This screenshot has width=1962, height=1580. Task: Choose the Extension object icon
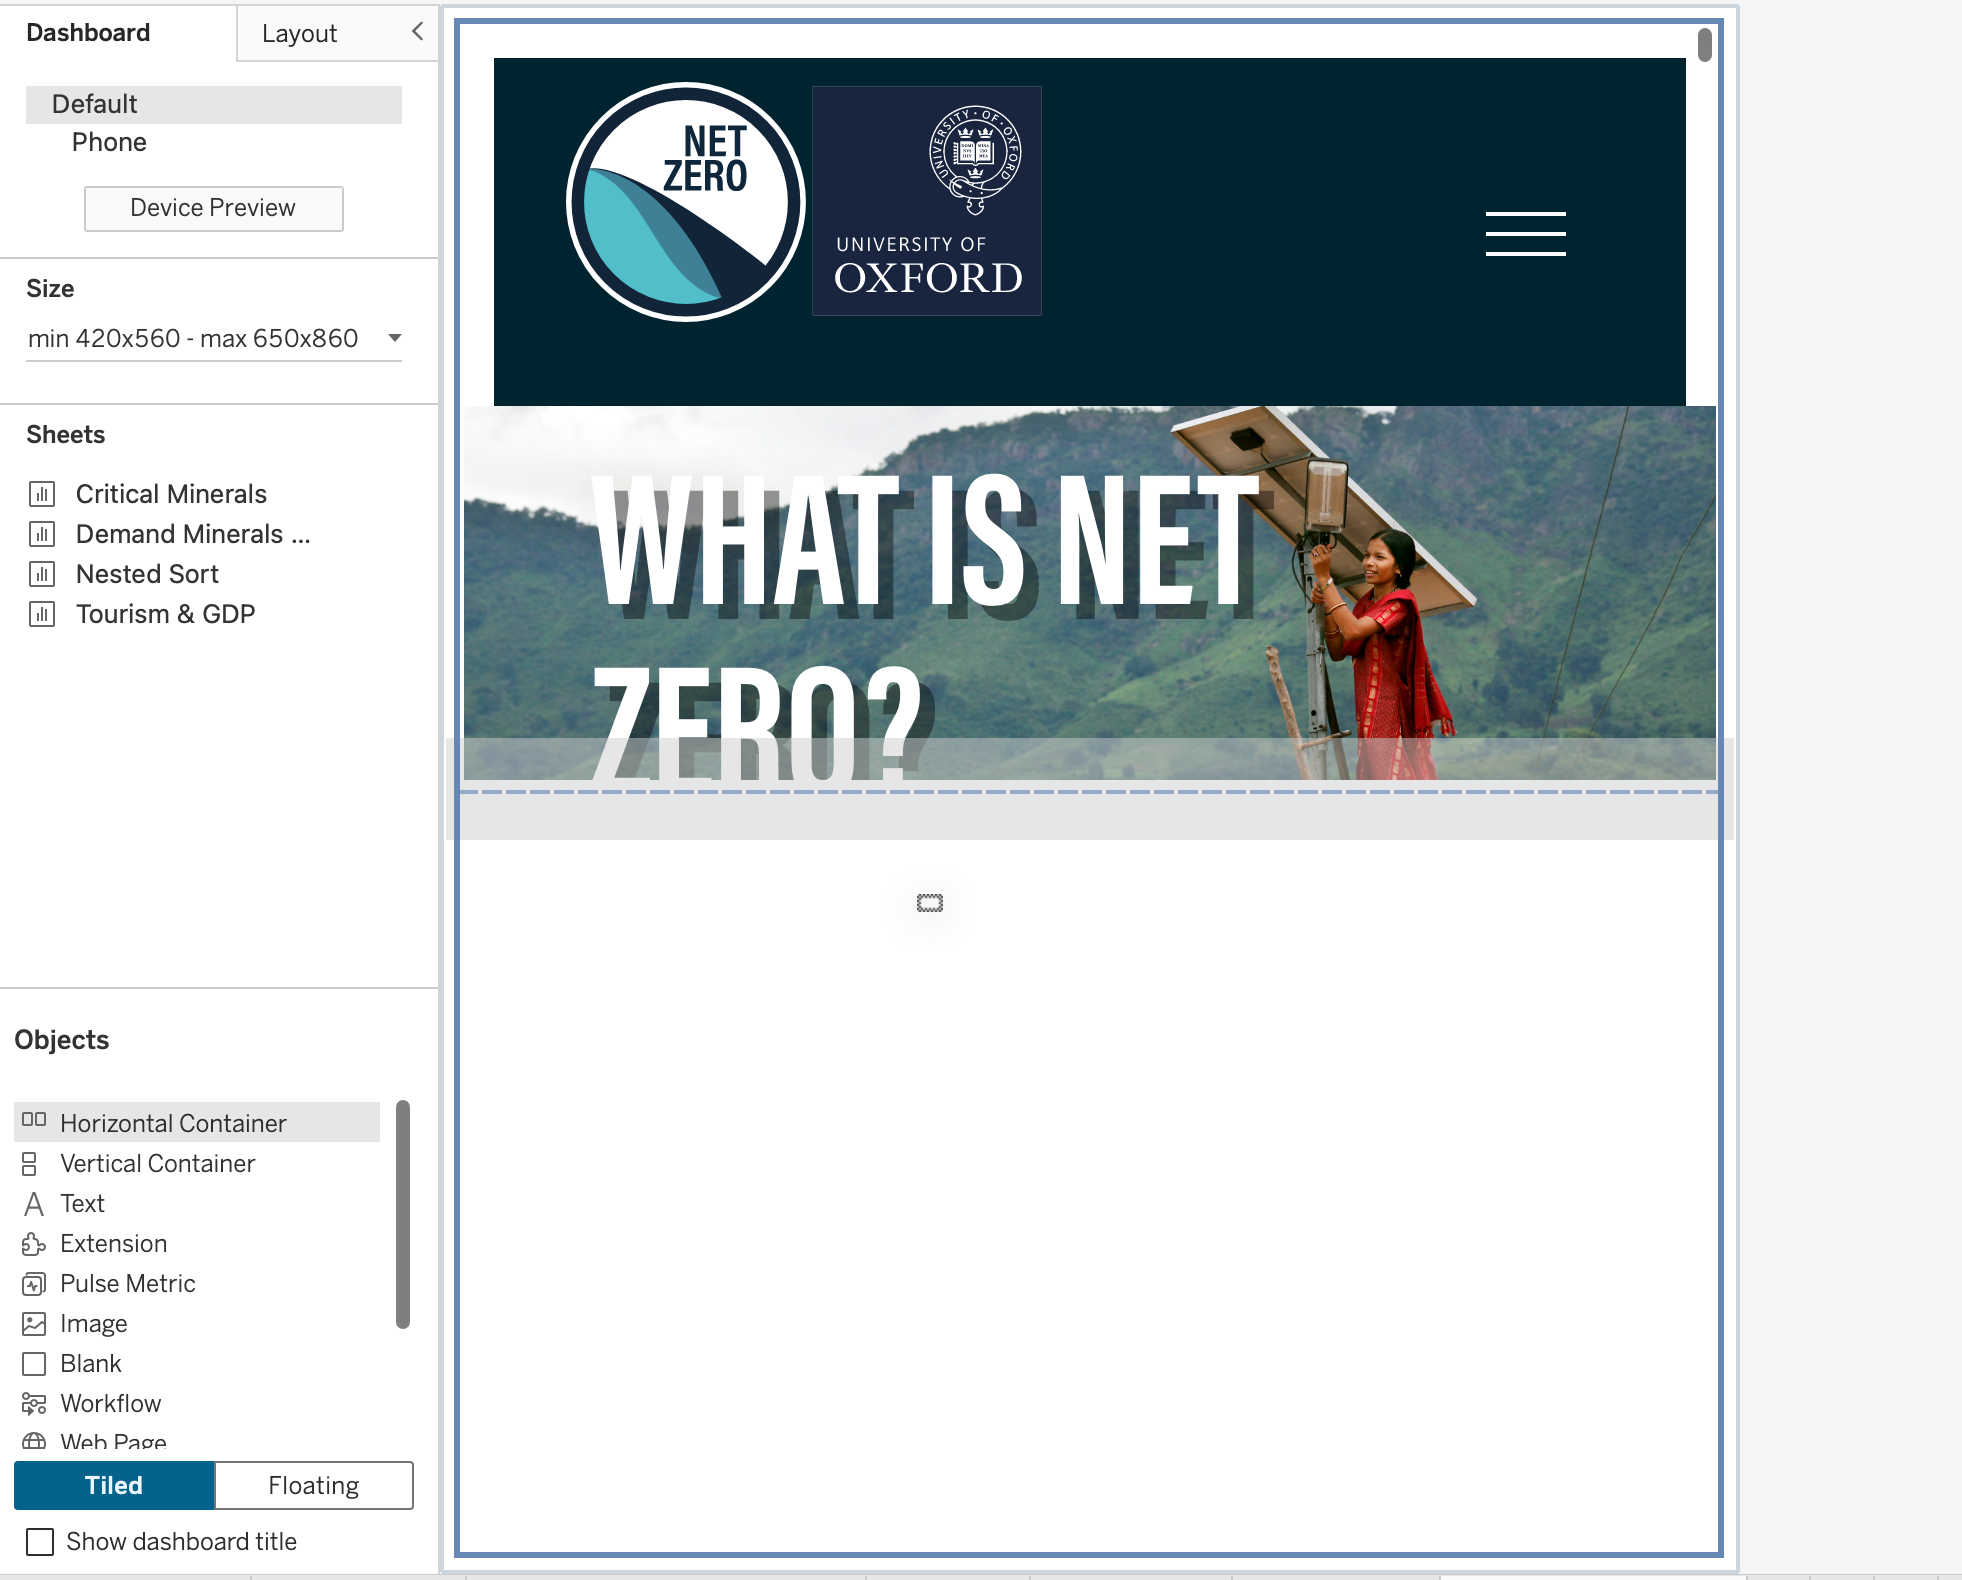pyautogui.click(x=34, y=1243)
